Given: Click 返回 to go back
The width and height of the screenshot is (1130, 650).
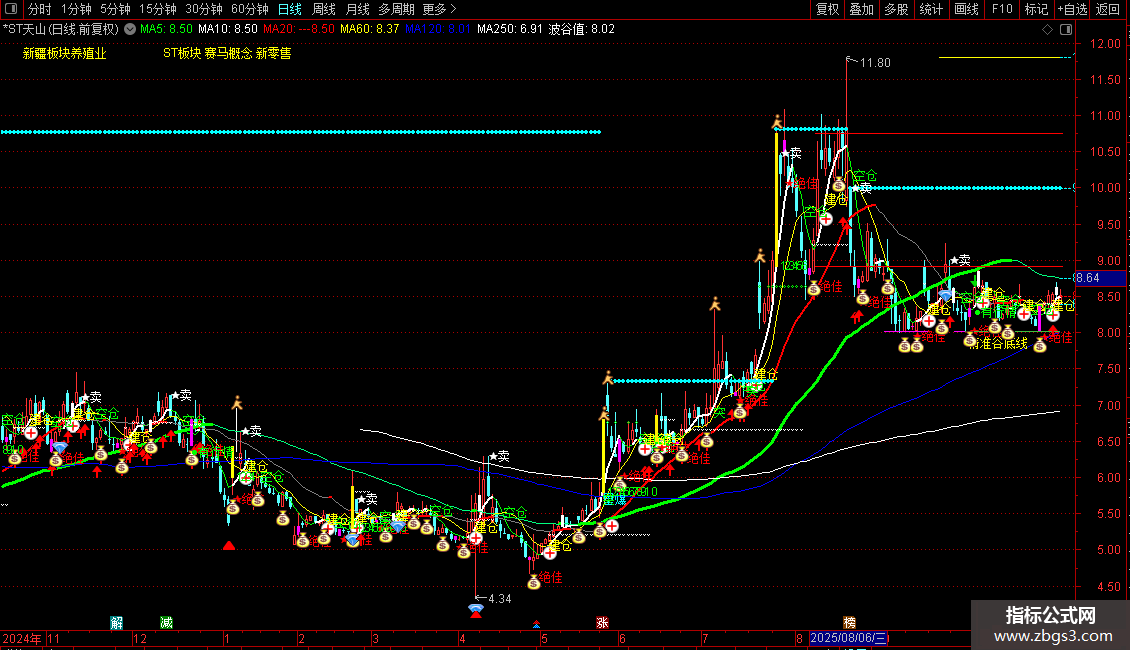Looking at the screenshot, I should 1108,9.
